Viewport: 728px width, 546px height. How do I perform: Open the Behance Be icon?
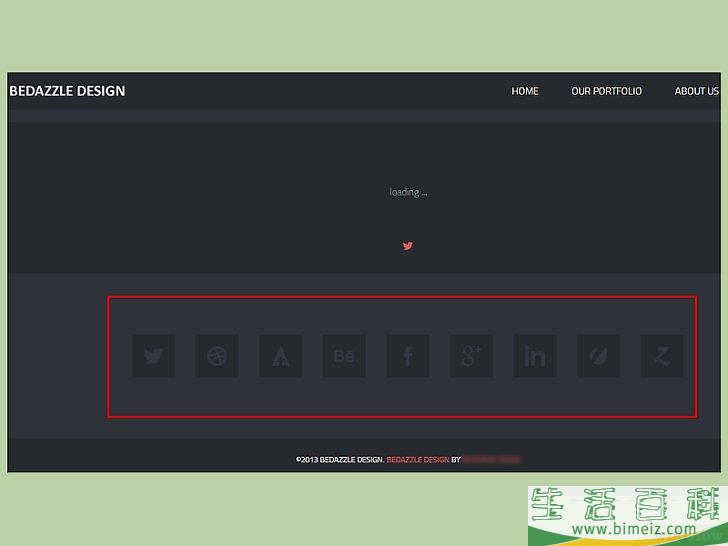click(344, 356)
